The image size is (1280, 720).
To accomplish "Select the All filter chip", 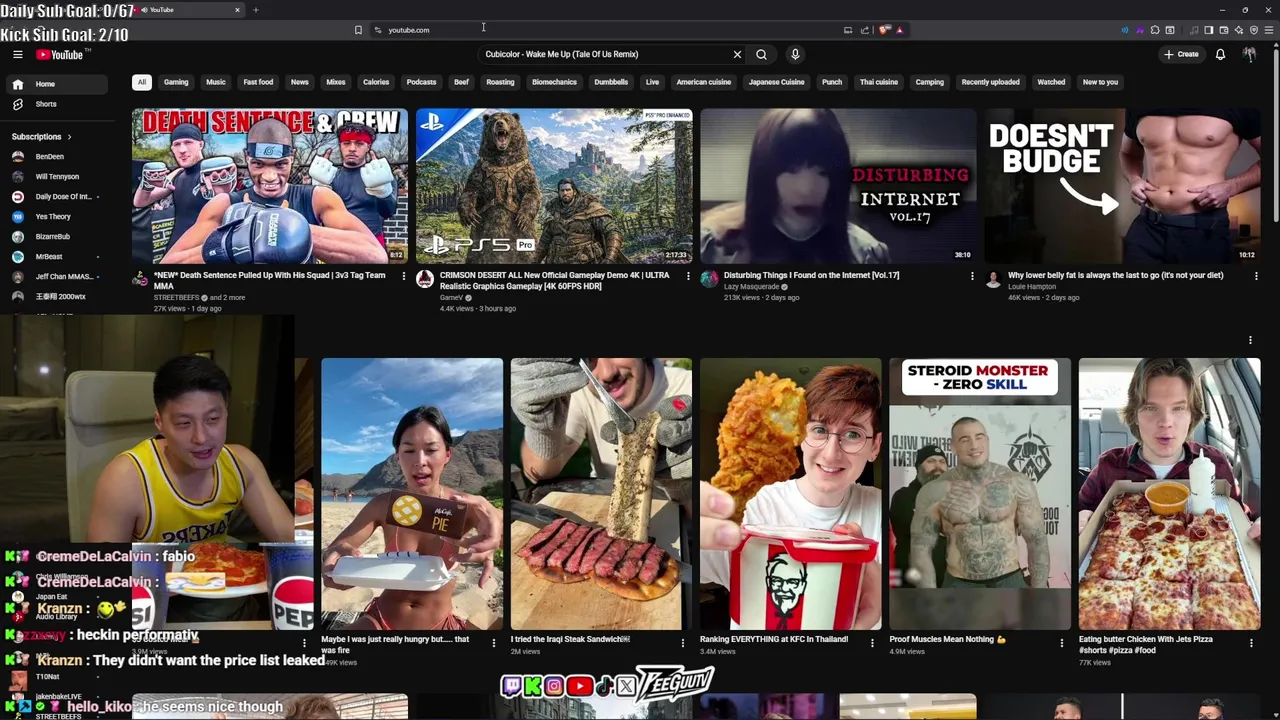I will pyautogui.click(x=142, y=82).
